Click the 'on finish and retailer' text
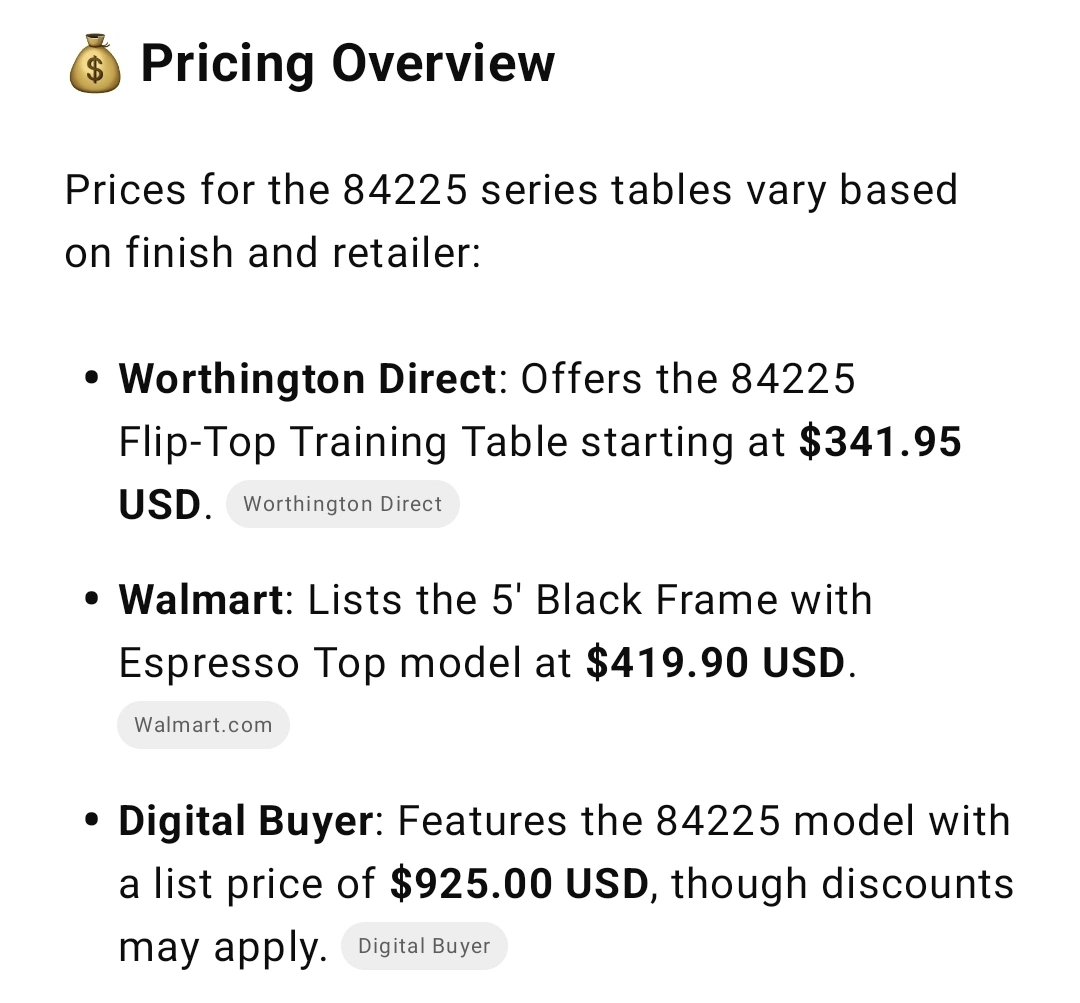 (272, 253)
